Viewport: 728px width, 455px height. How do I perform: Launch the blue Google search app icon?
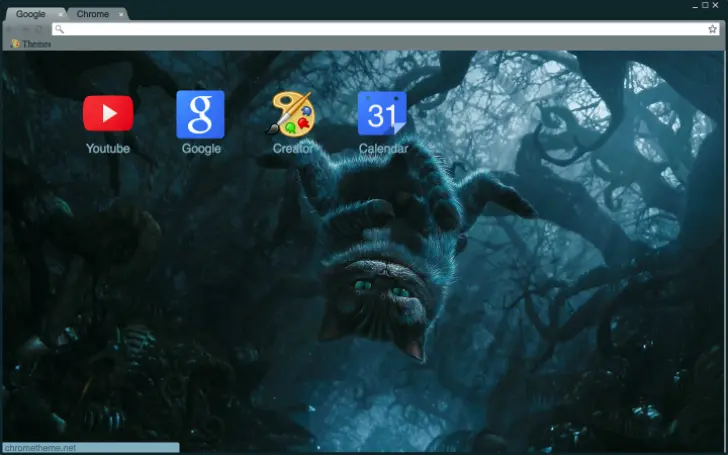click(200, 114)
